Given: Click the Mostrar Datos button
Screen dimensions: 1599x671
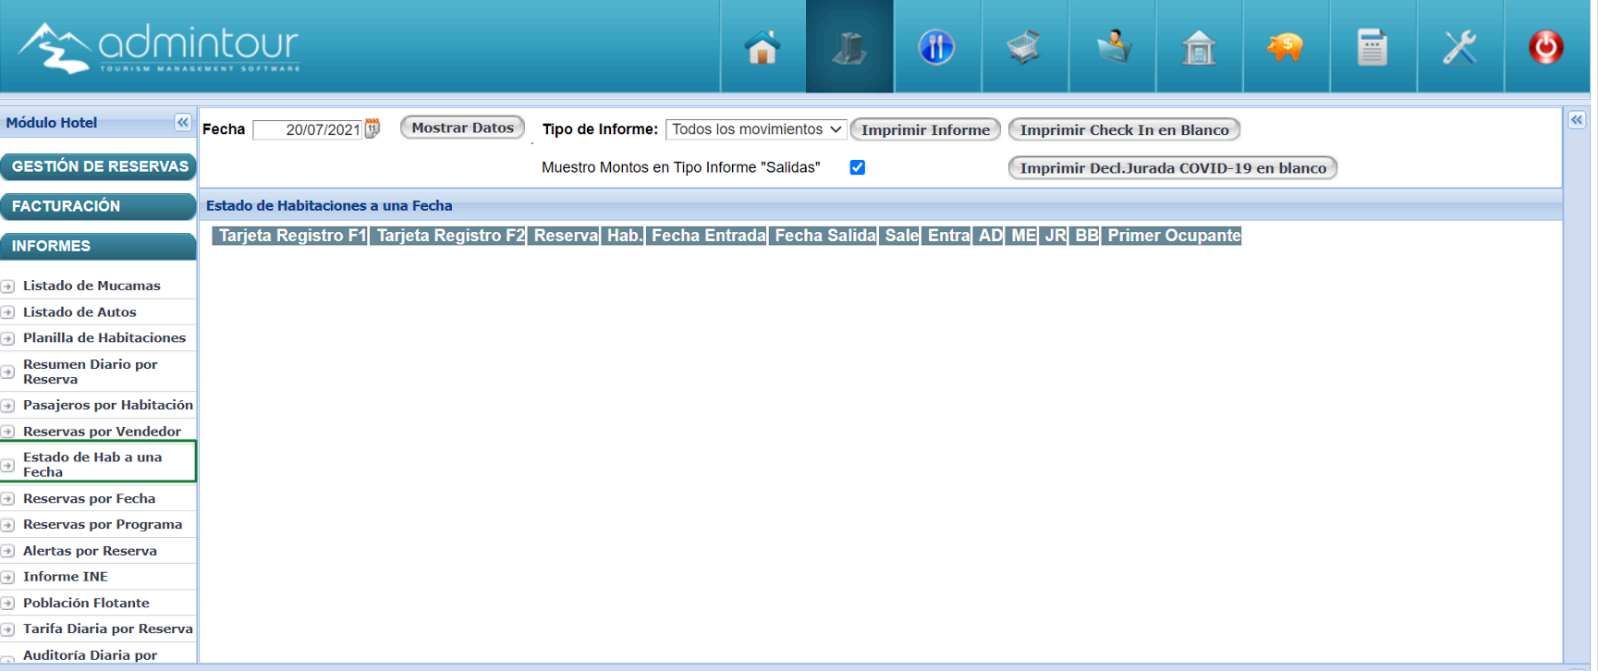Looking at the screenshot, I should 462,128.
